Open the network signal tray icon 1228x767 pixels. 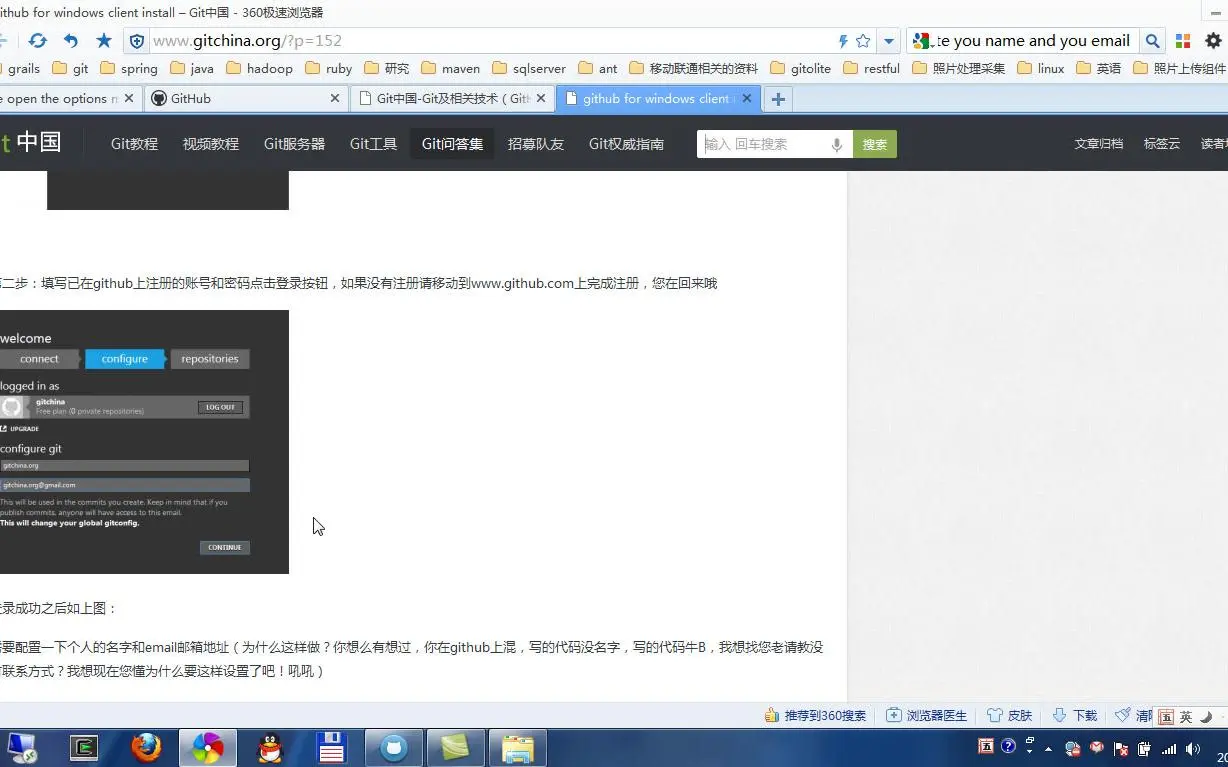[x=1168, y=748]
